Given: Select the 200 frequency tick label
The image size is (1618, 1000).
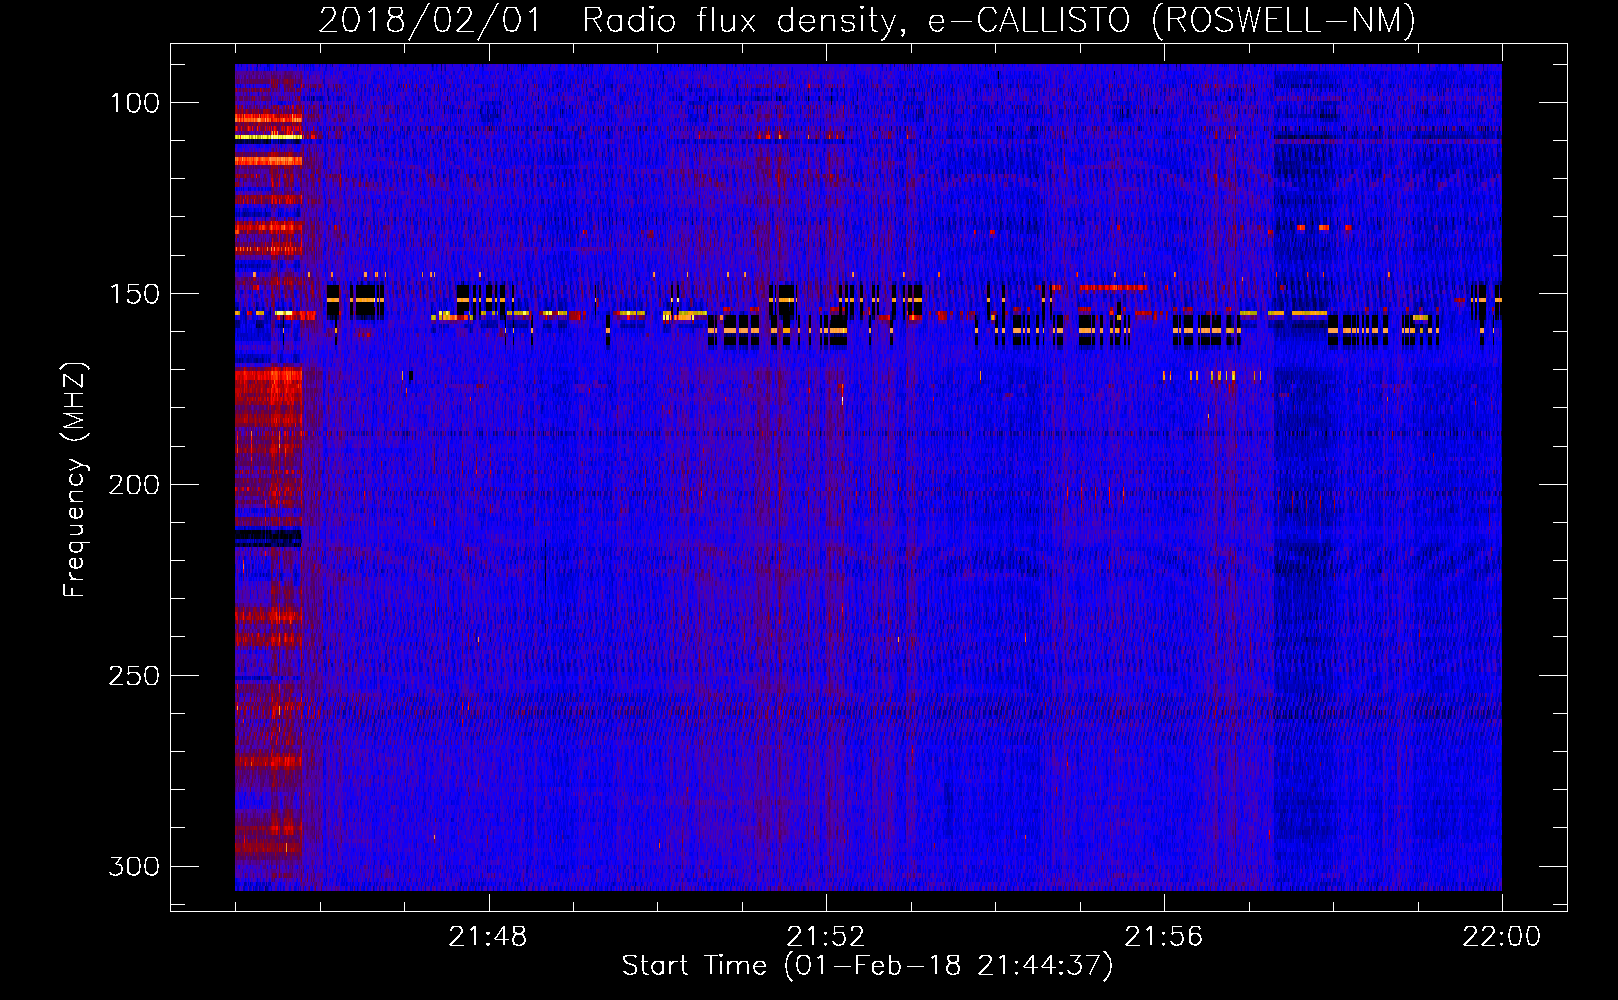Looking at the screenshot, I should coord(134,485).
